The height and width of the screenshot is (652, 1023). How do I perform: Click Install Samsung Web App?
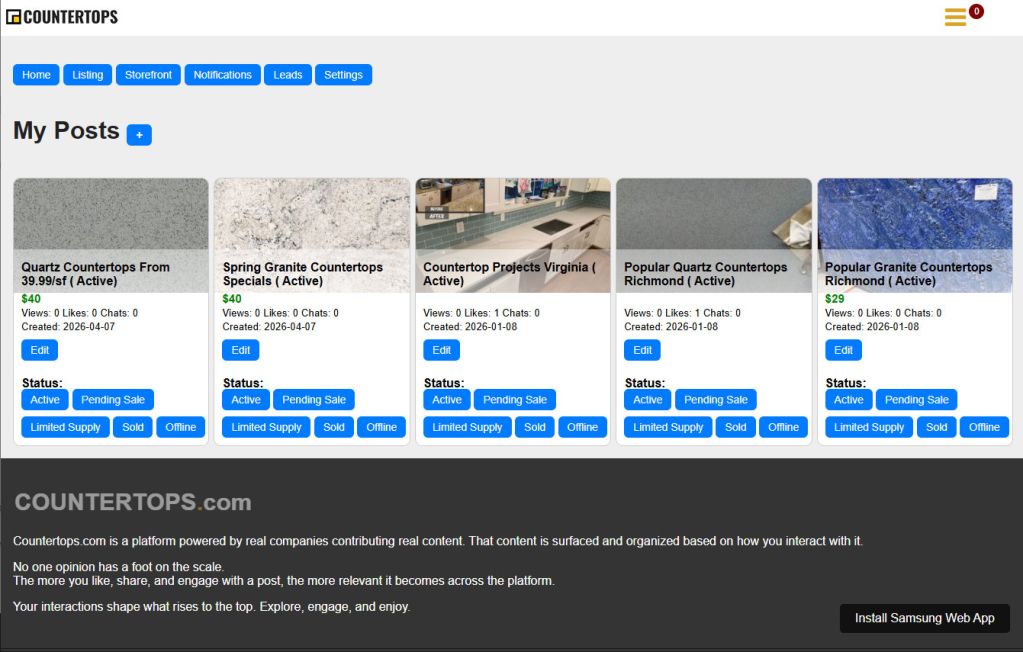[x=923, y=618]
